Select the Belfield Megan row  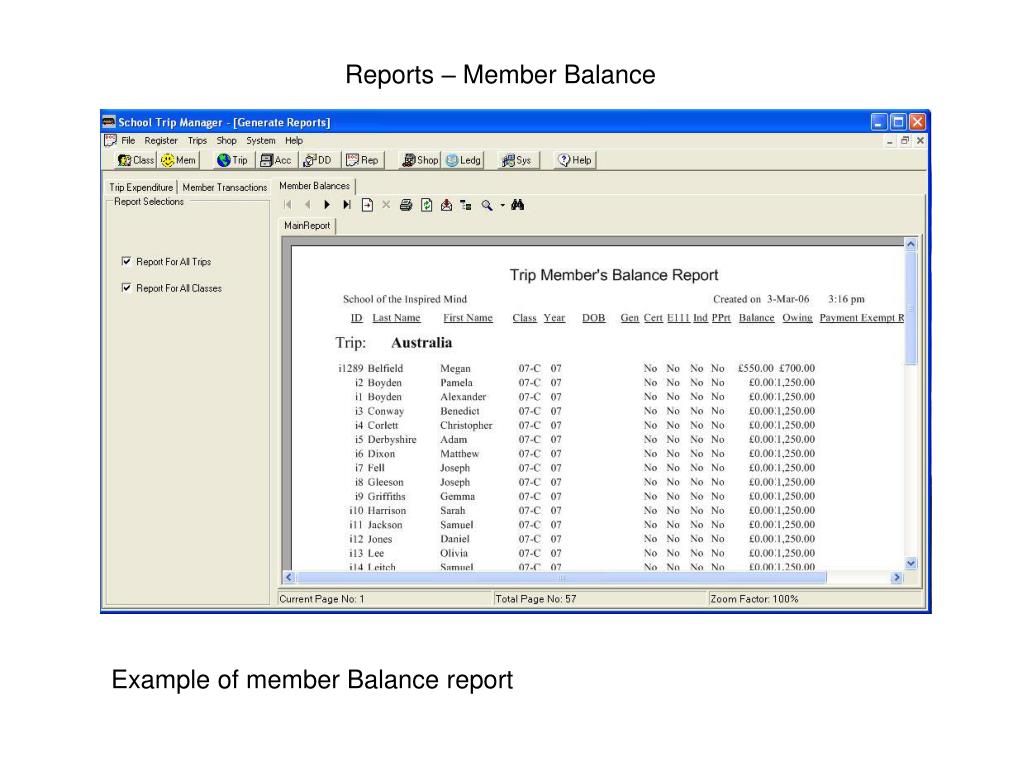577,368
